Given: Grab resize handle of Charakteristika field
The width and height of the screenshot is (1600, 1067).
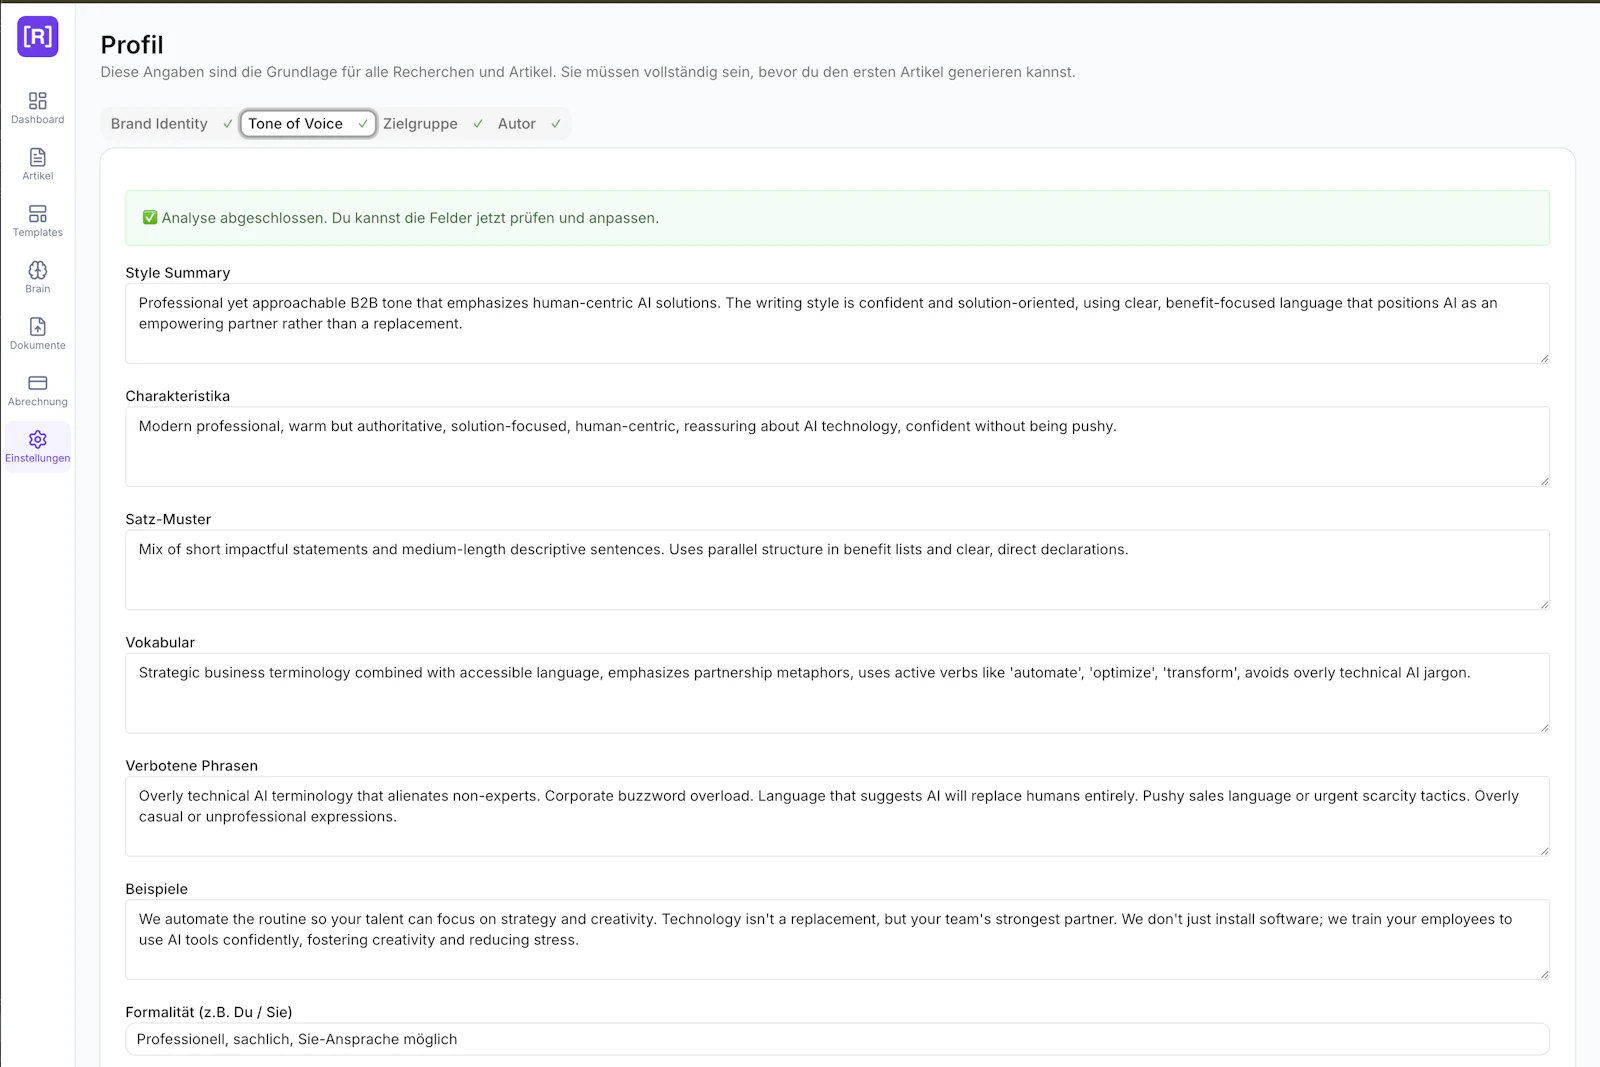Looking at the screenshot, I should (1544, 481).
